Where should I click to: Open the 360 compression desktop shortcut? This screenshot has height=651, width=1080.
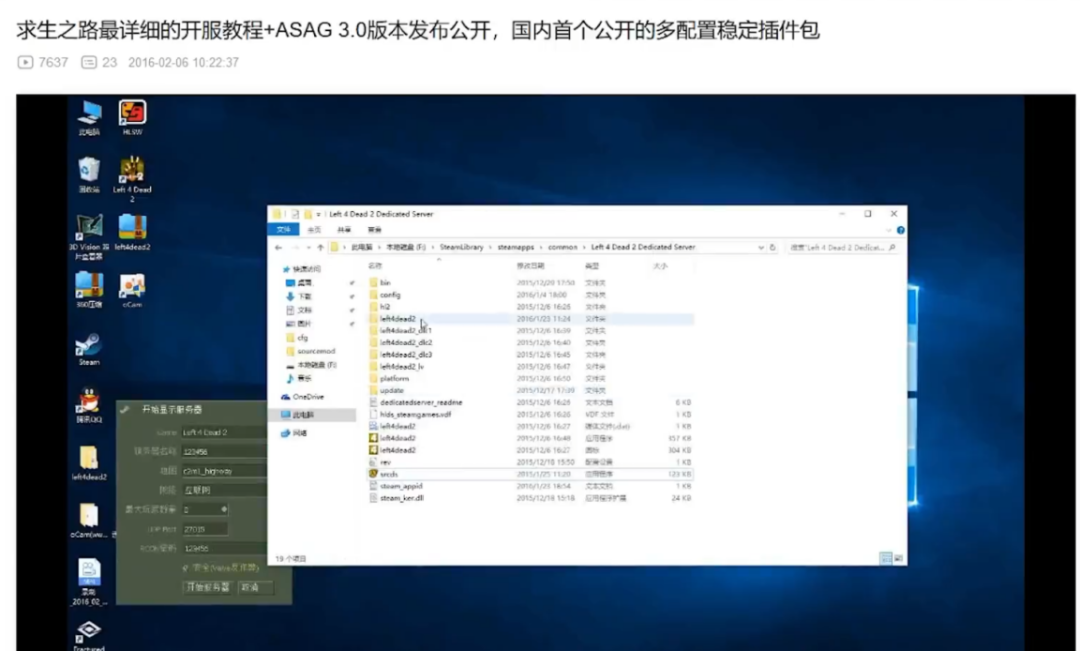pos(89,290)
